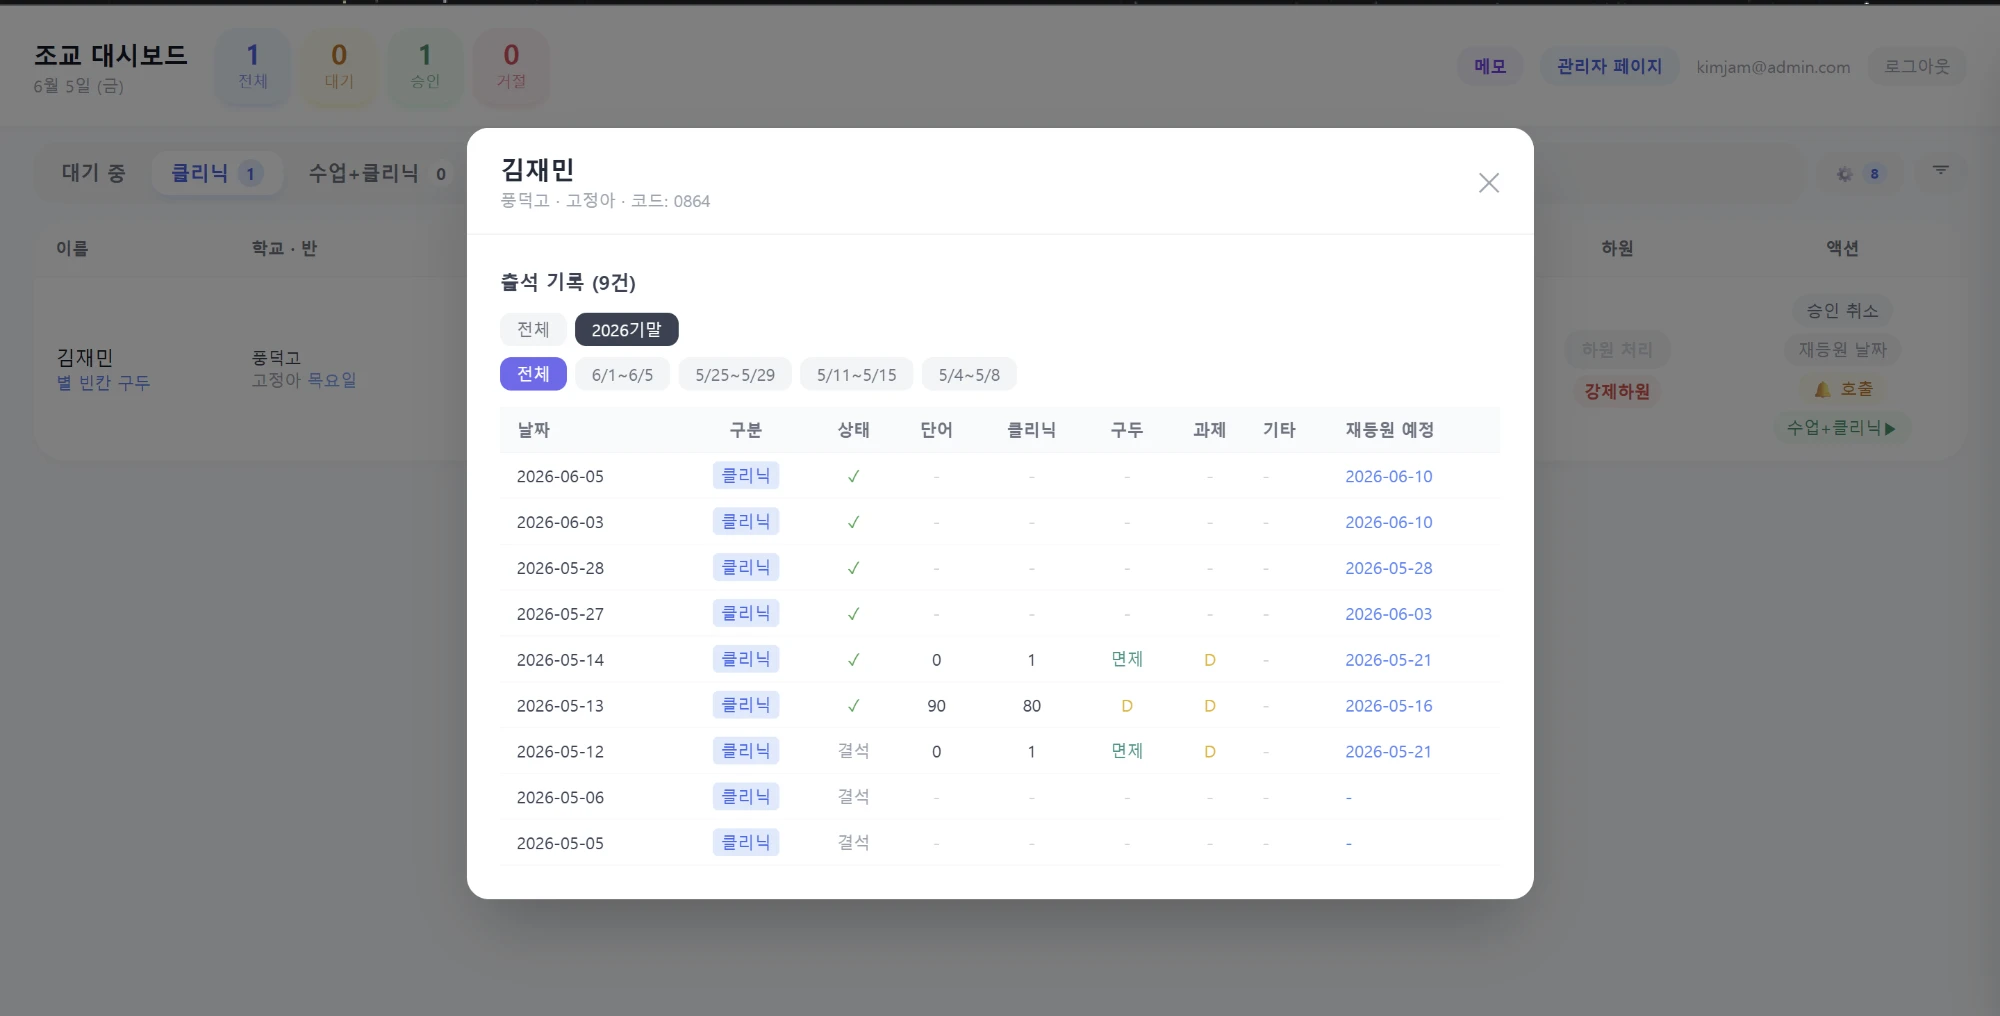Filter attendance by week 5/25~5/29

tap(735, 375)
